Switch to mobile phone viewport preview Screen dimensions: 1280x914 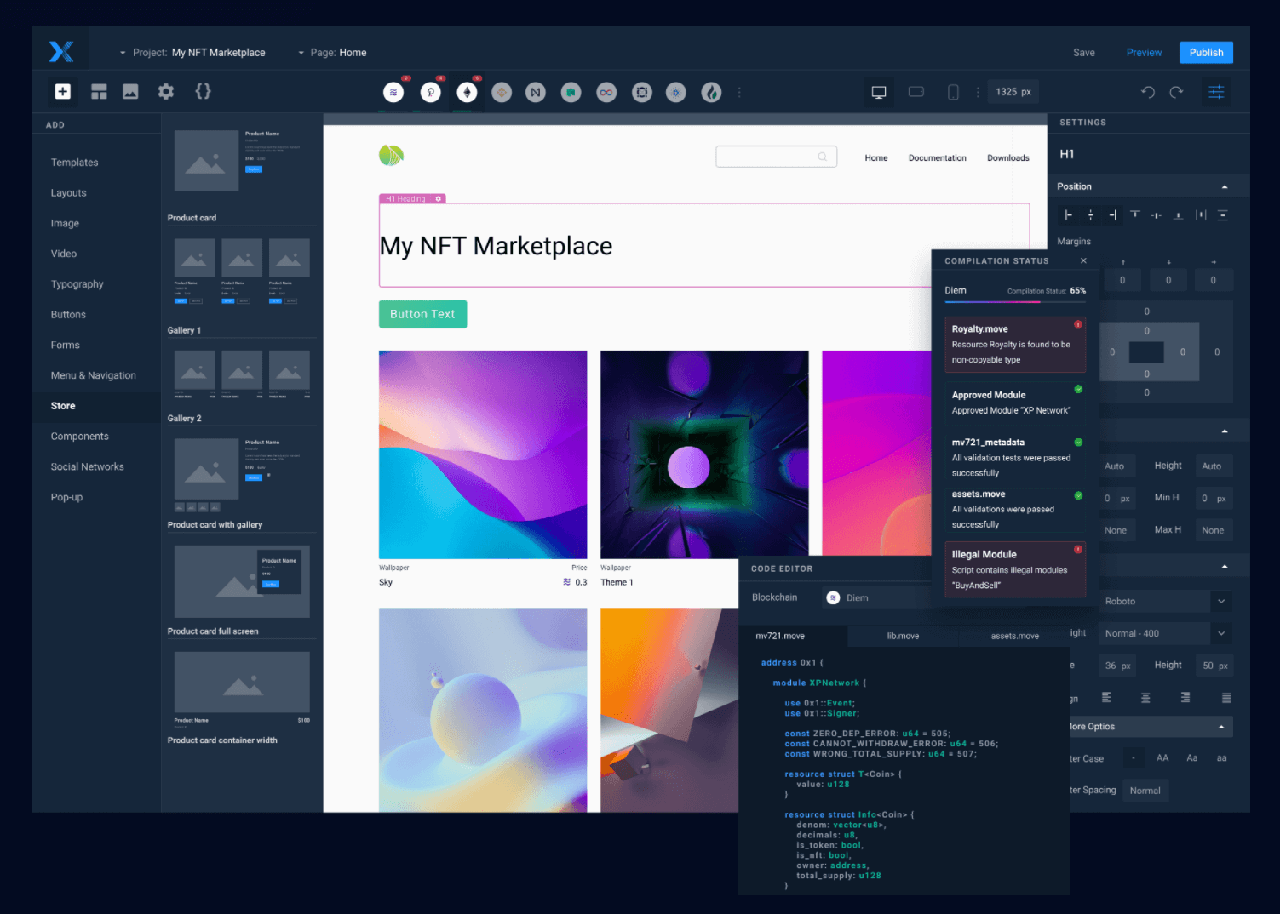[953, 92]
